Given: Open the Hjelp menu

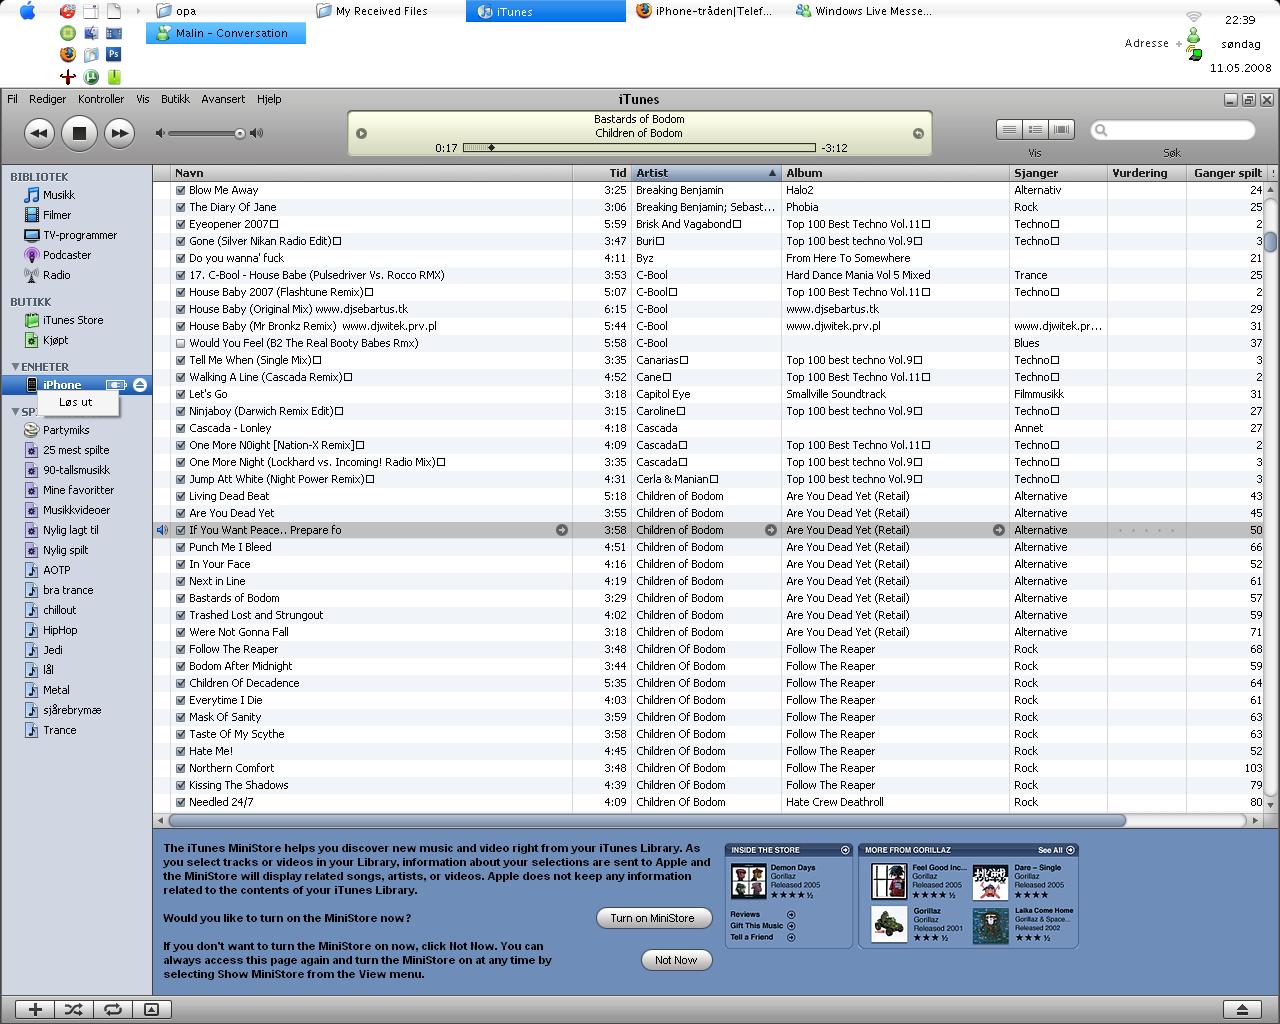Looking at the screenshot, I should [x=269, y=99].
